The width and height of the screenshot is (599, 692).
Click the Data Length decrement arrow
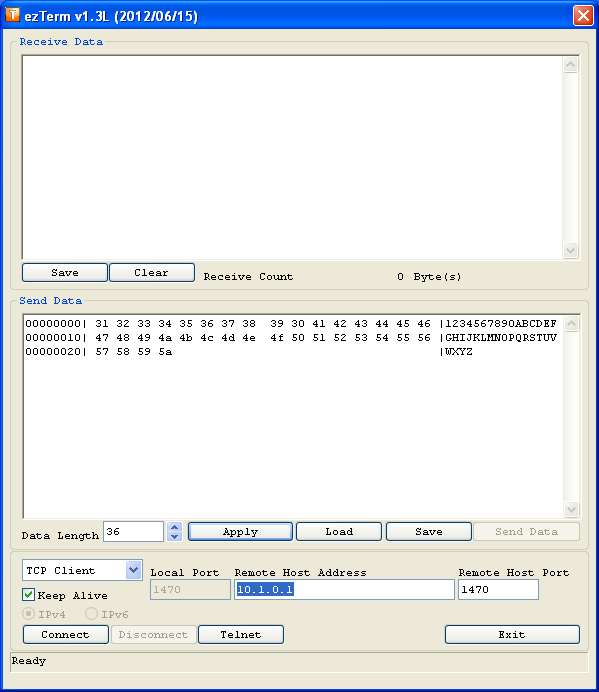tap(175, 537)
